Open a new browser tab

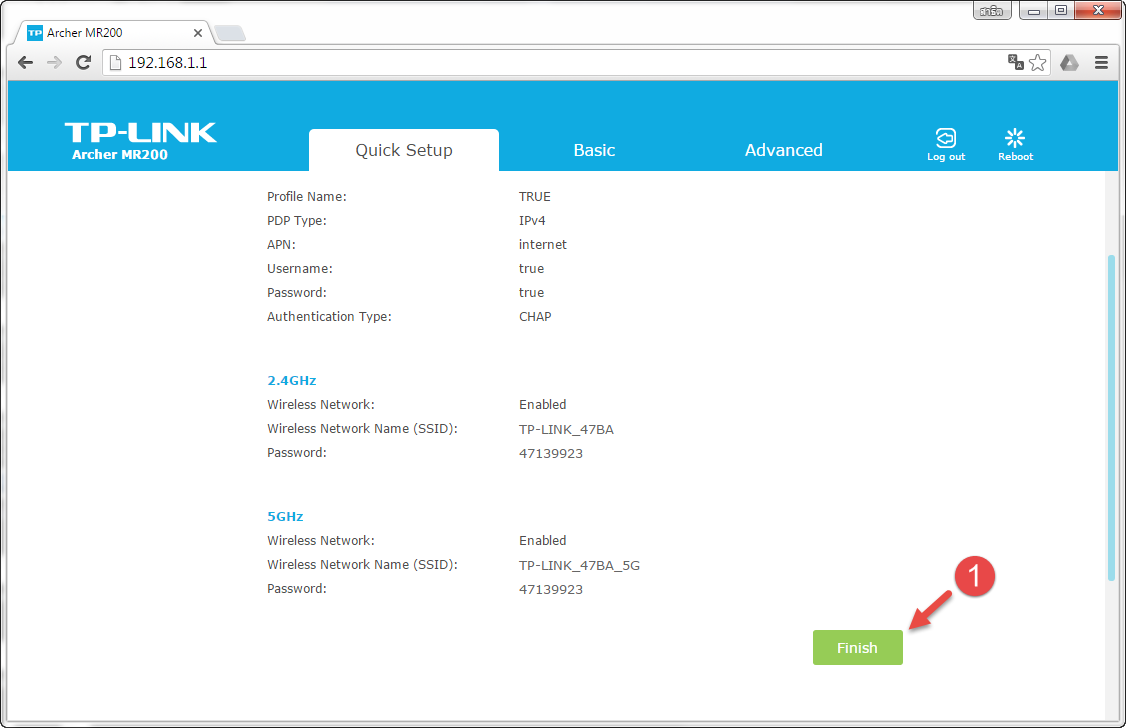click(x=230, y=33)
